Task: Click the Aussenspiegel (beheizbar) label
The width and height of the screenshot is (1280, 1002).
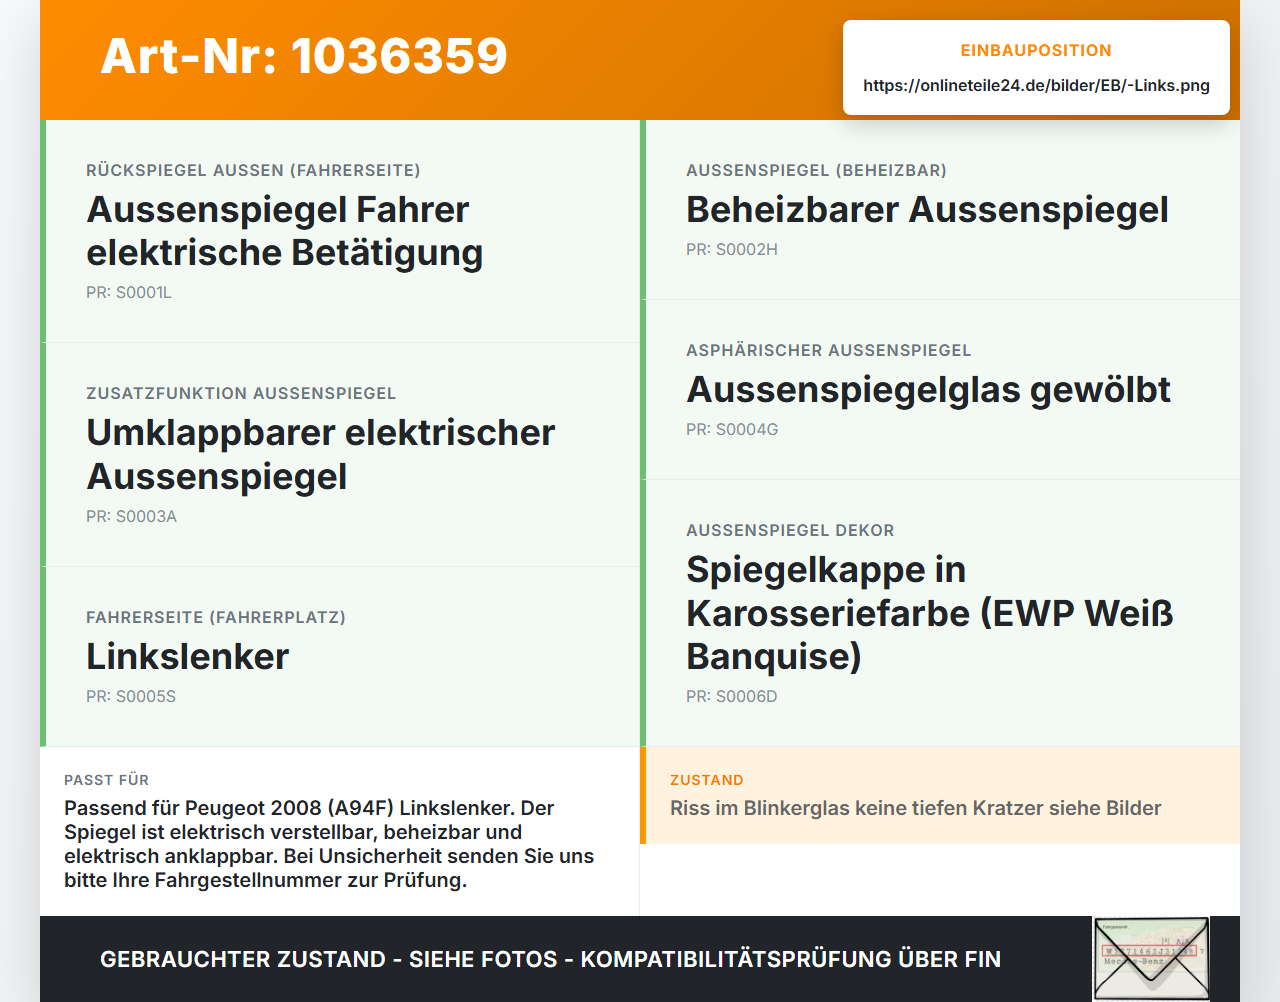Action: click(816, 170)
